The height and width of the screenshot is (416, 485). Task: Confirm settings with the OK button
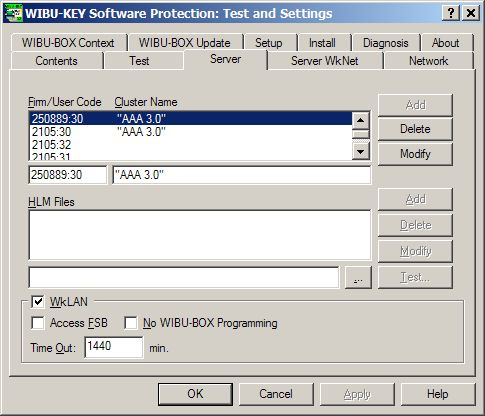click(195, 394)
